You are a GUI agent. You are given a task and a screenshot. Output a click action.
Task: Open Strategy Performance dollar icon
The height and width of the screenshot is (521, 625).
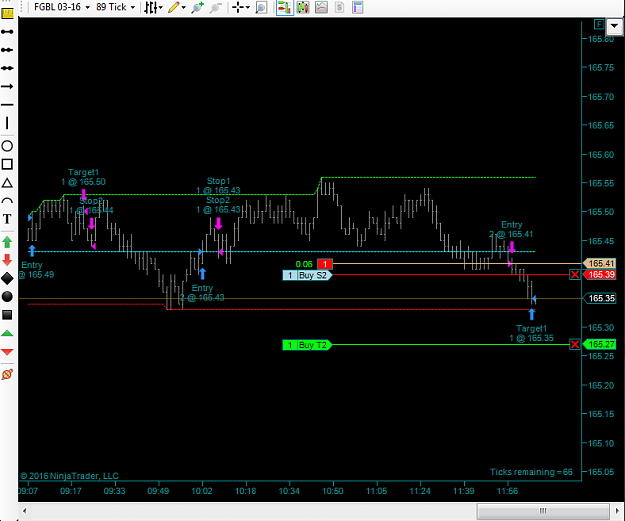point(340,7)
